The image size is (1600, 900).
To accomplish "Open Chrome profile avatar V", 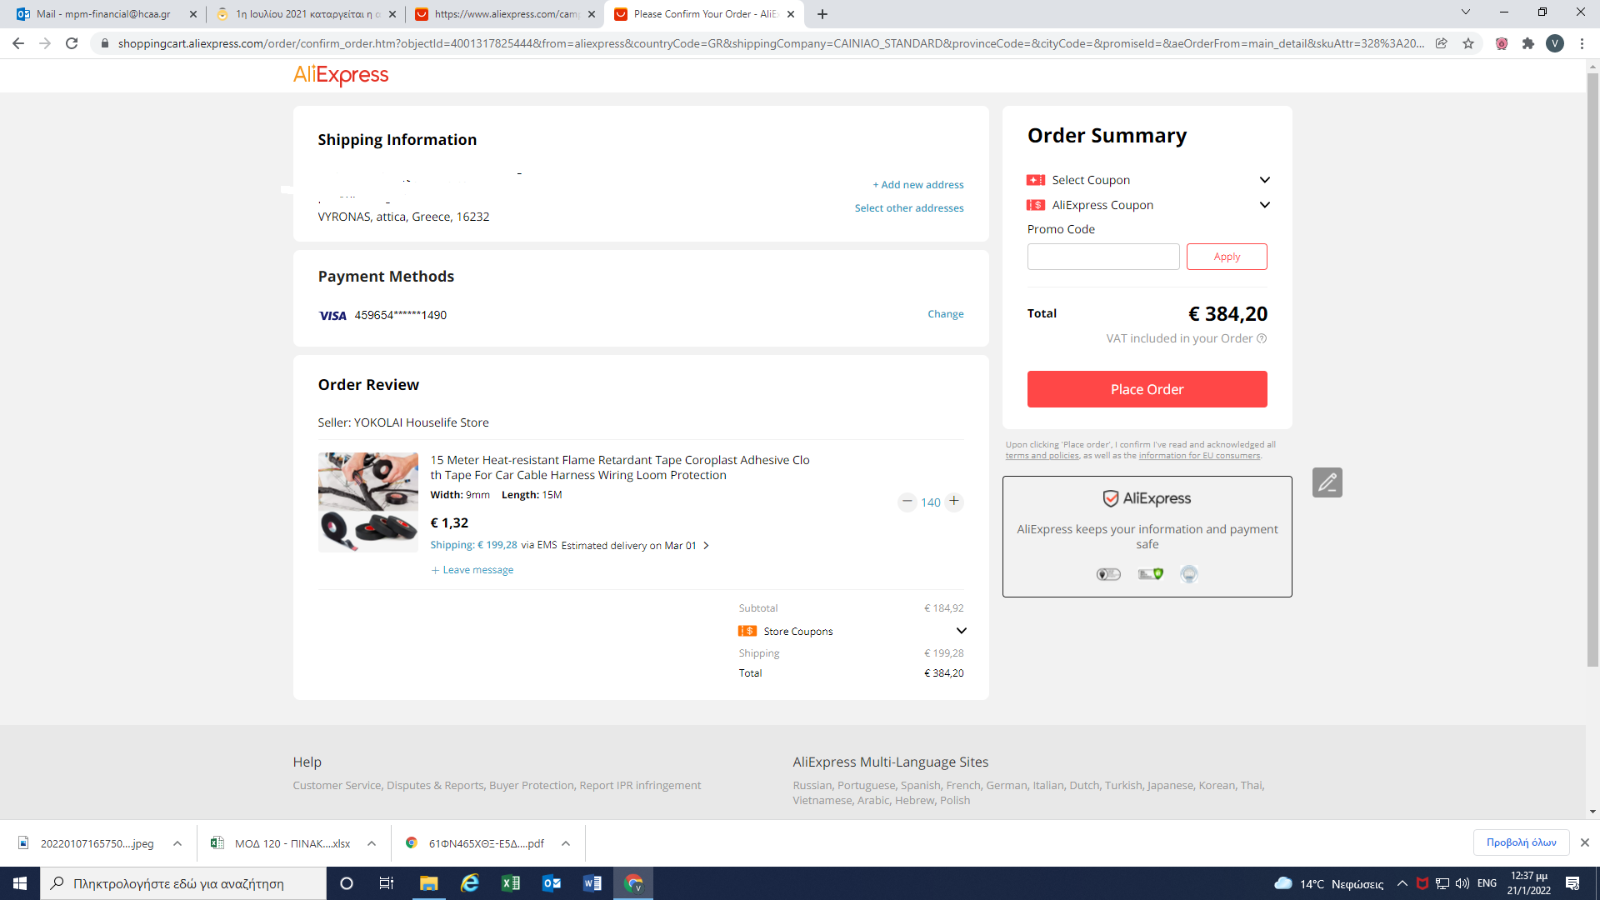I will 1555,43.
